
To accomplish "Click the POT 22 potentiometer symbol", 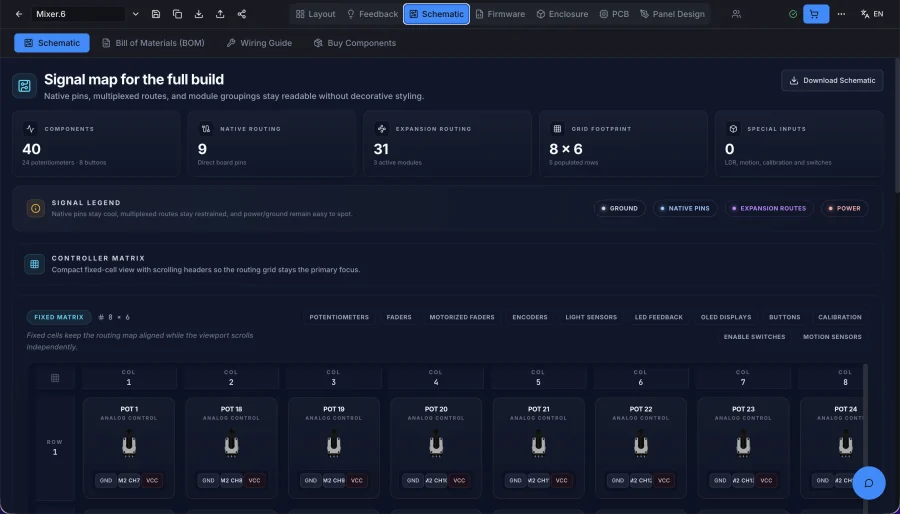I will [641, 445].
